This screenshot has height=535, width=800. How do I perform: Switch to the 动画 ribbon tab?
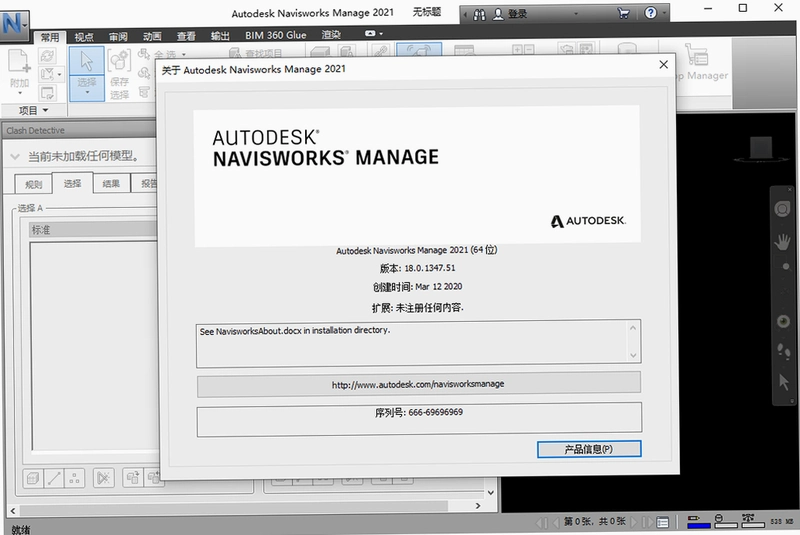(x=152, y=36)
